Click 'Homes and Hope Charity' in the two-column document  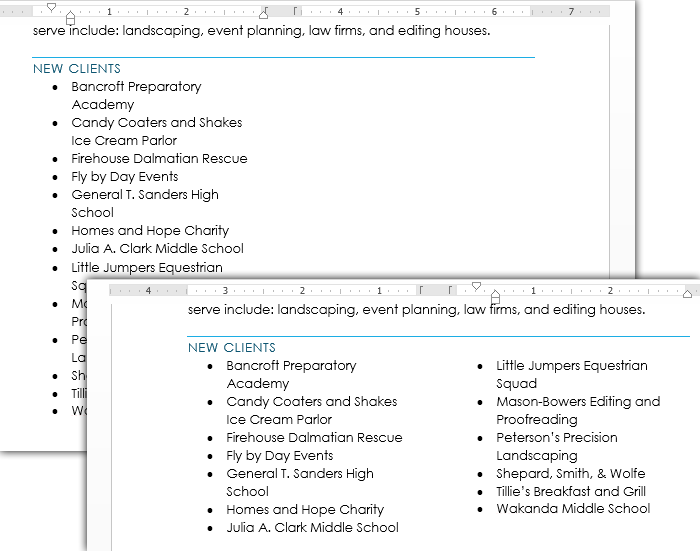point(305,510)
